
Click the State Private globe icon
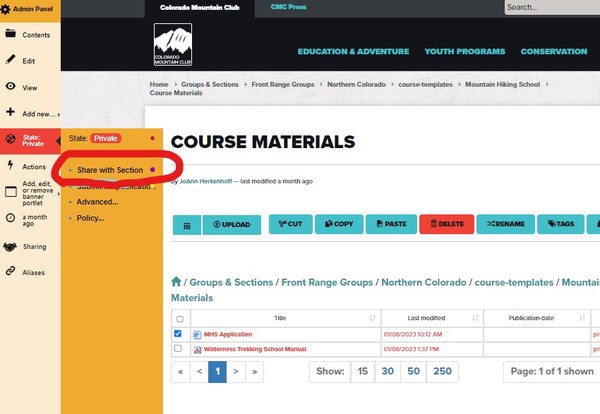coord(11,139)
